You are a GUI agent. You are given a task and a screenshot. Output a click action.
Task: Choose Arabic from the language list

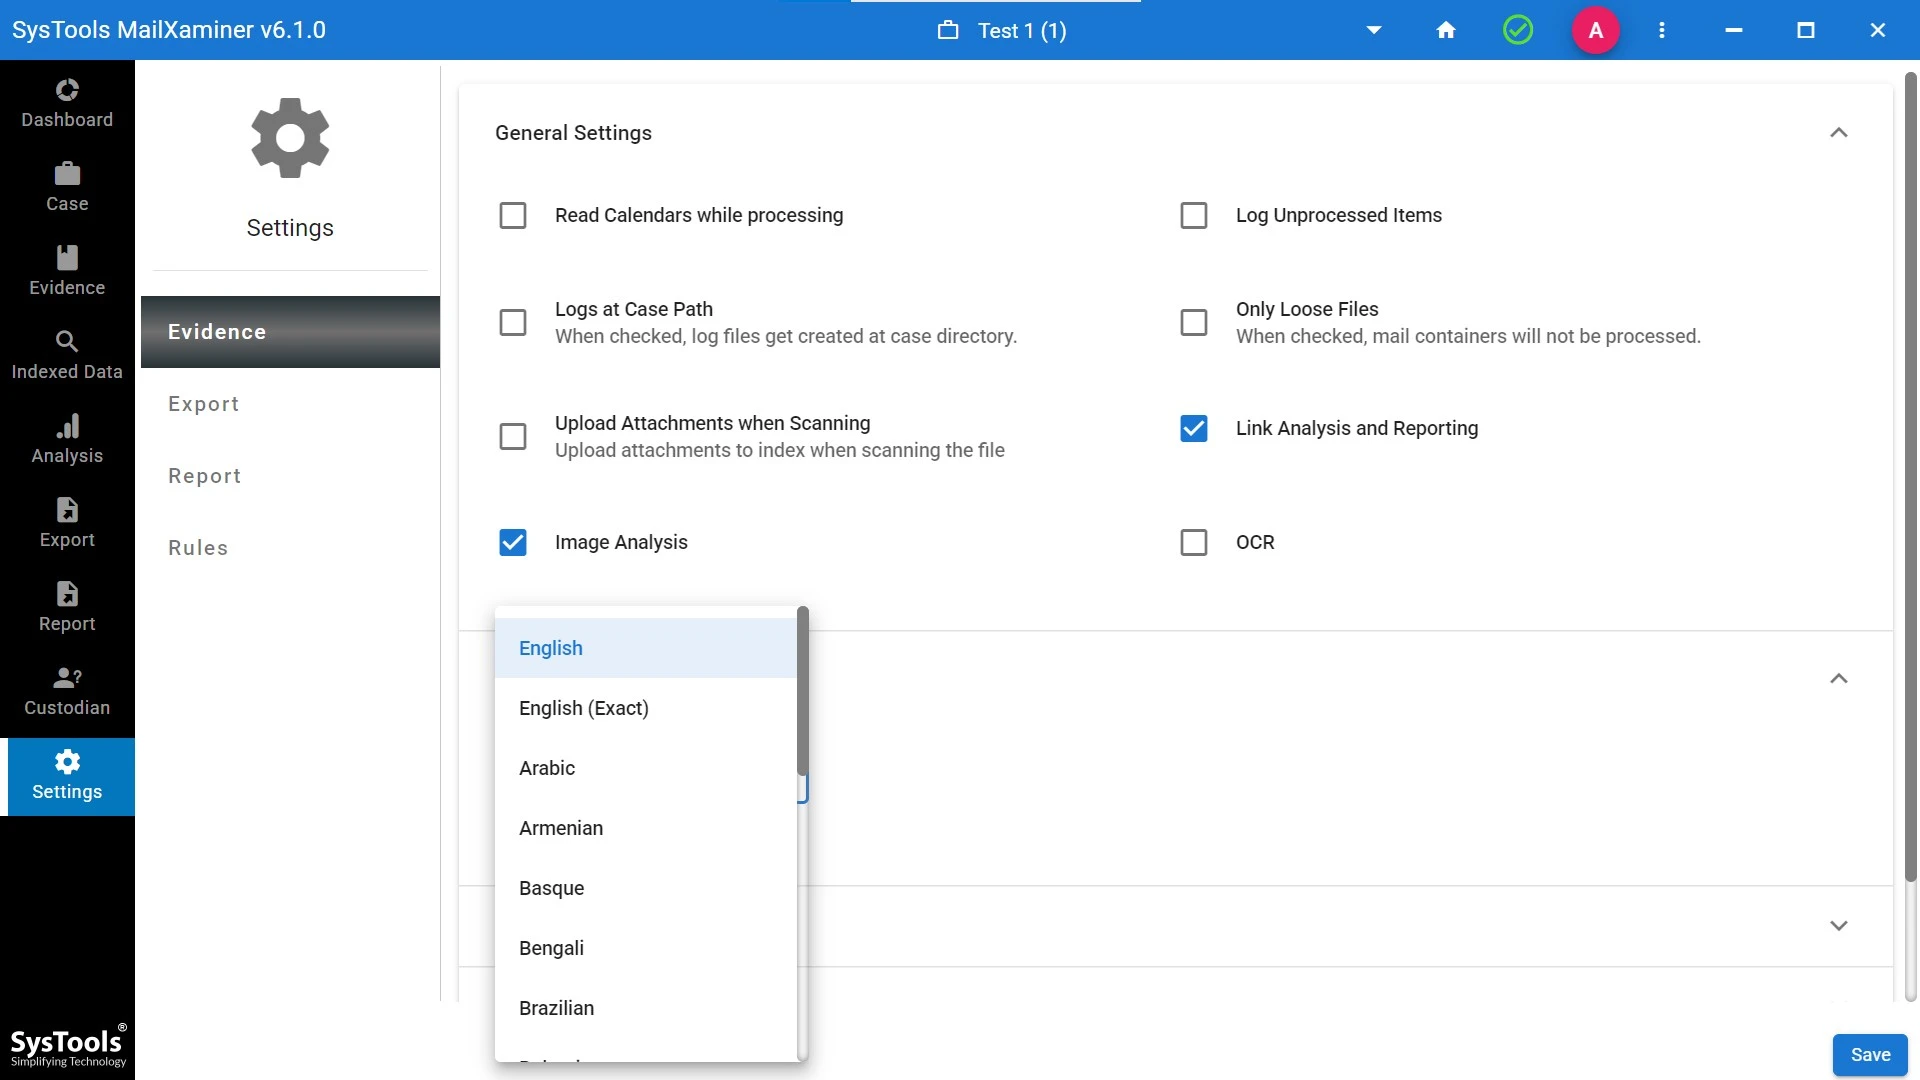[646, 768]
